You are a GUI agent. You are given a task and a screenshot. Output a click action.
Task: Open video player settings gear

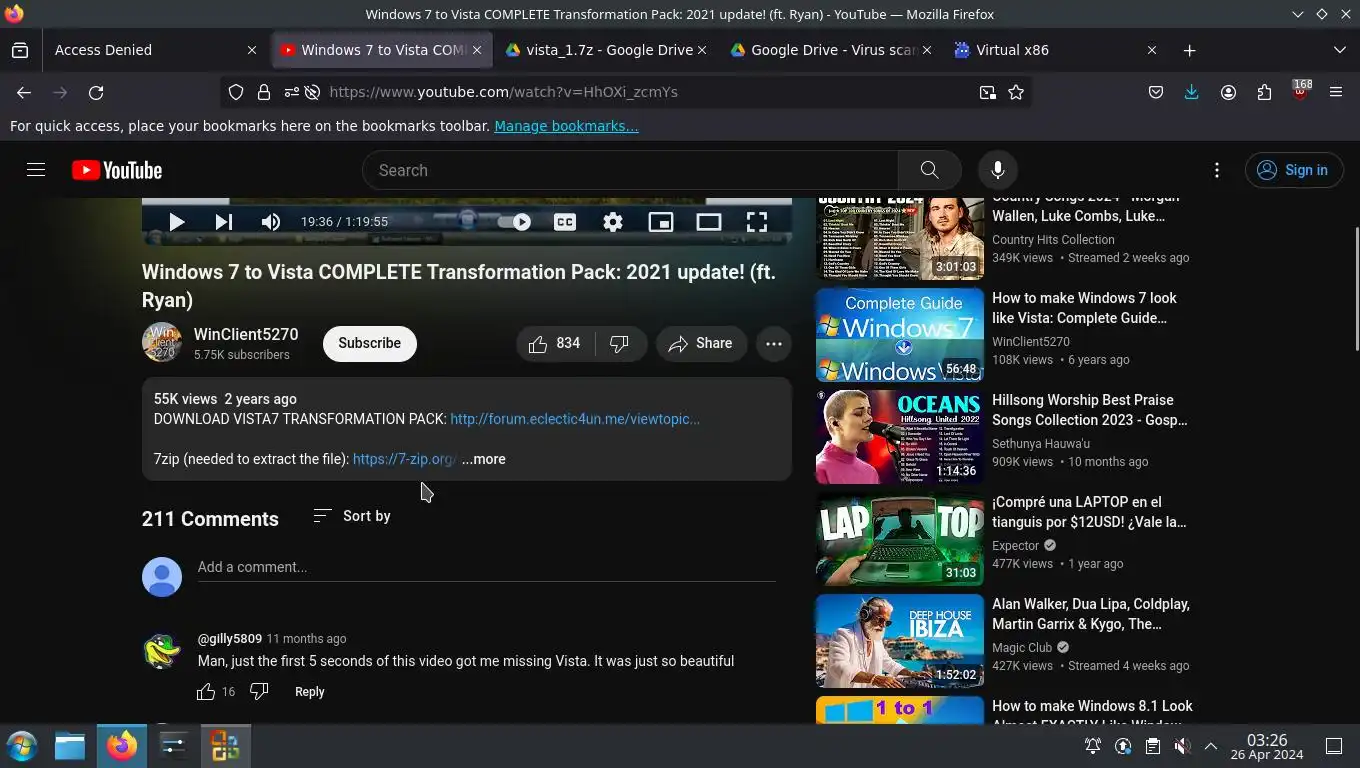(613, 222)
